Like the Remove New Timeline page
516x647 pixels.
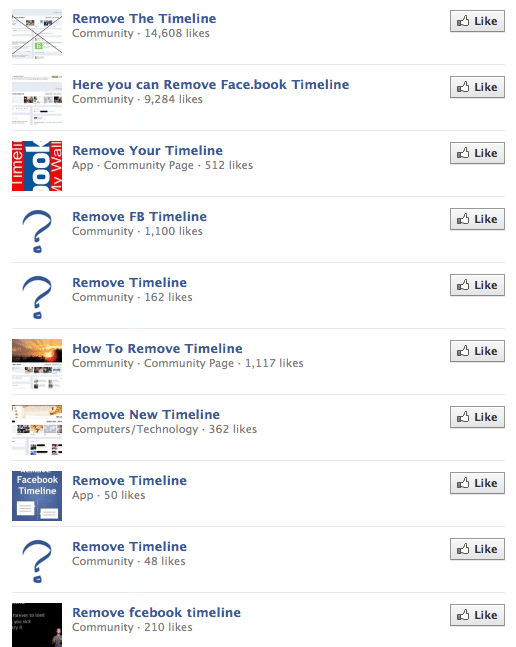(477, 417)
